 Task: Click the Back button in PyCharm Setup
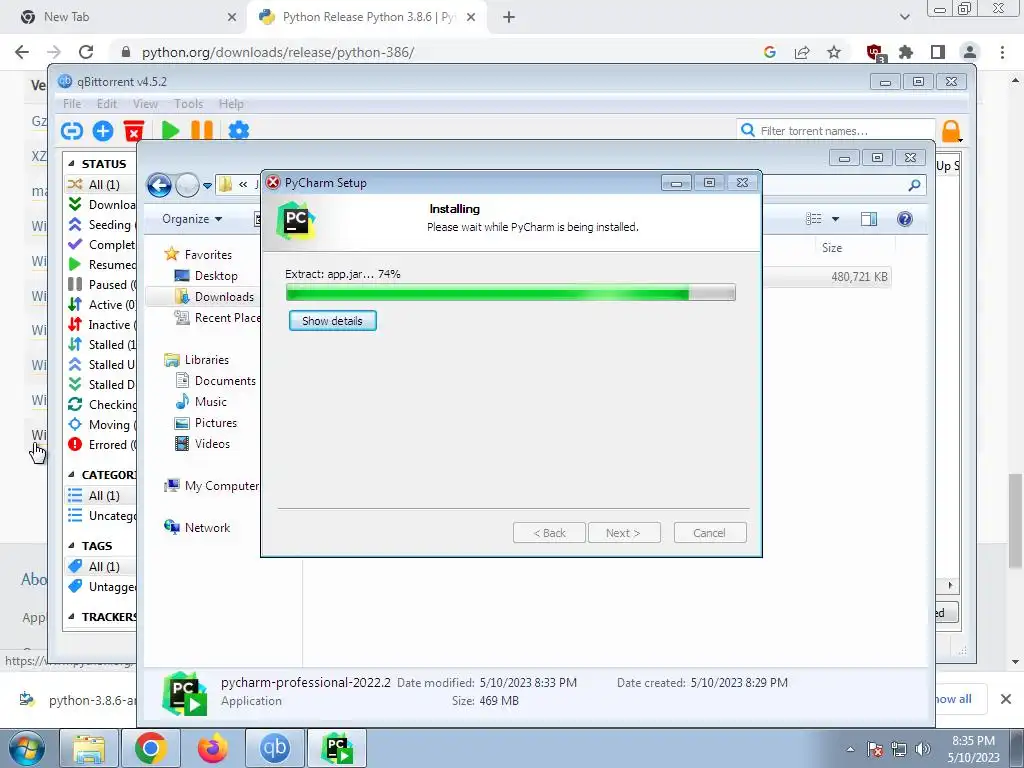coord(549,533)
